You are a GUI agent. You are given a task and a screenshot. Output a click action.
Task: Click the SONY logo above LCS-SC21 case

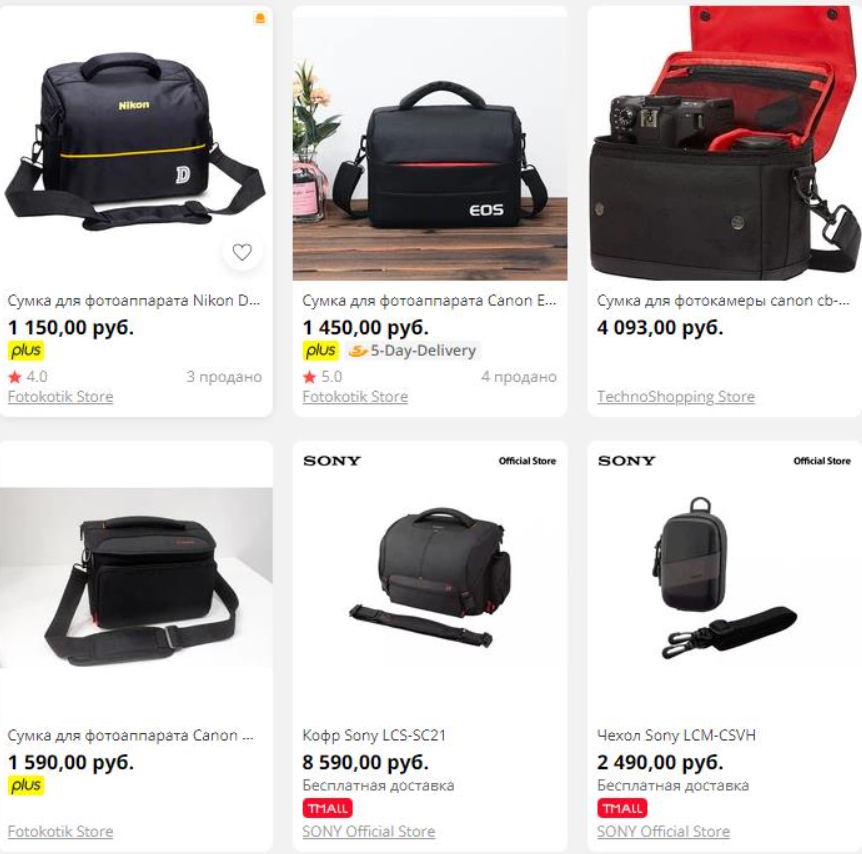(x=331, y=461)
